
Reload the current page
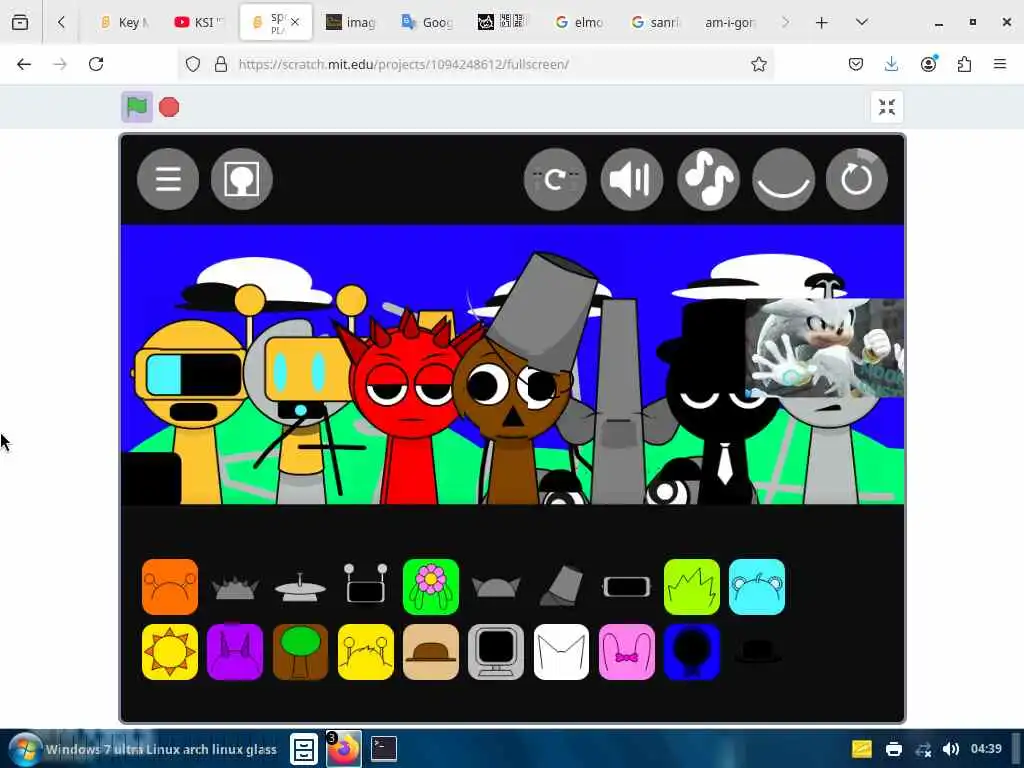click(96, 64)
